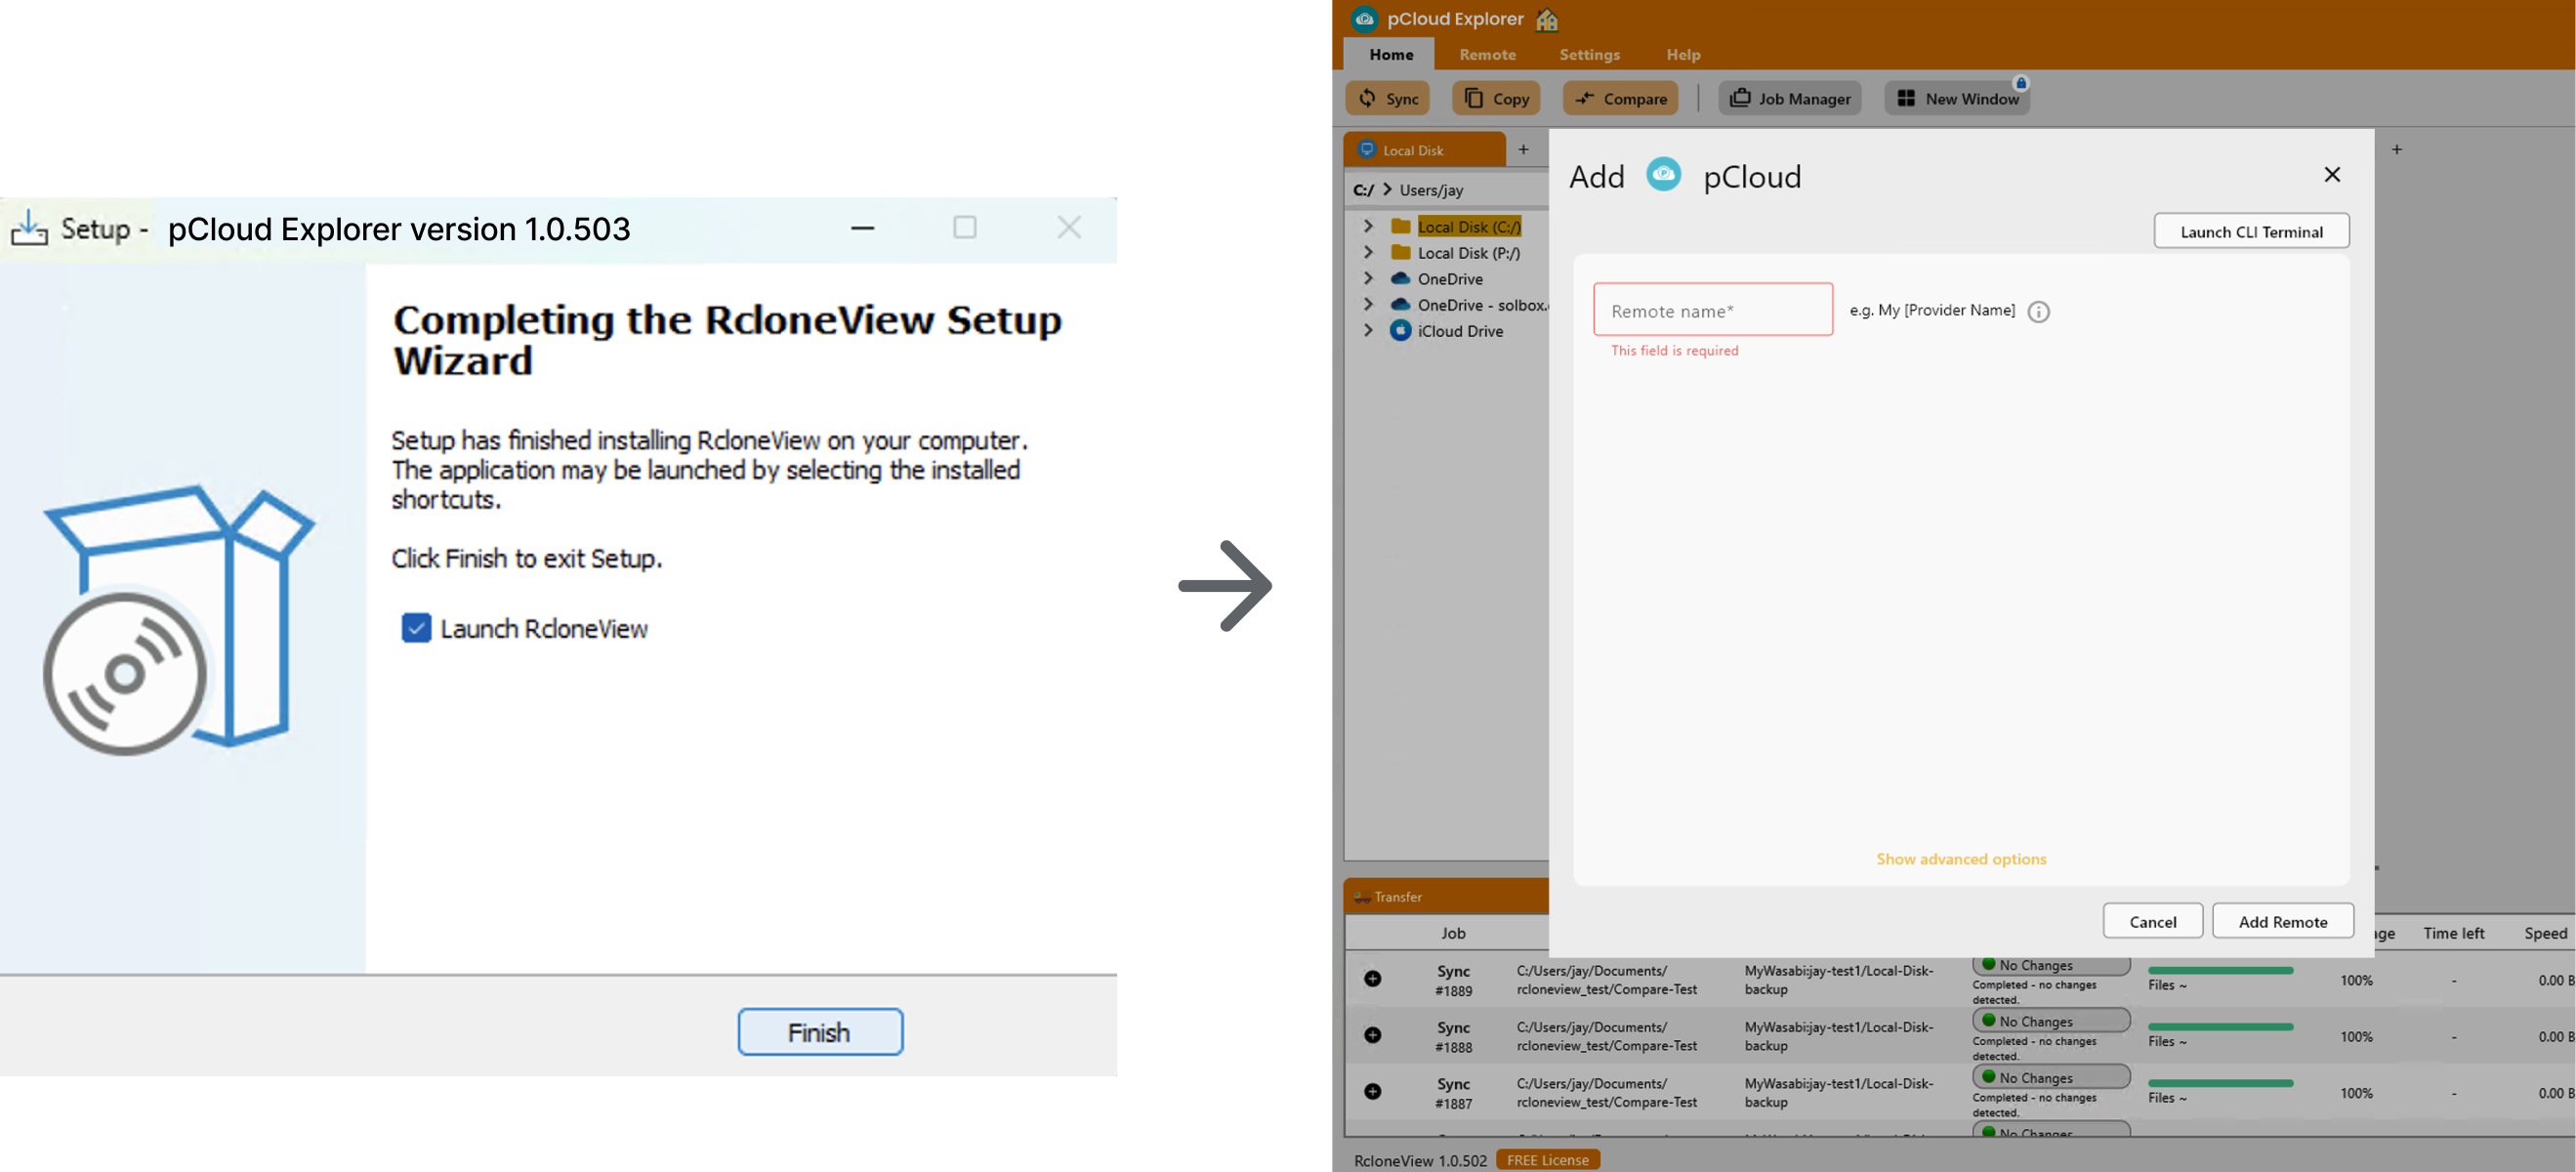Click the Transfer panel icon
The height and width of the screenshot is (1172, 2576).
(x=1363, y=896)
